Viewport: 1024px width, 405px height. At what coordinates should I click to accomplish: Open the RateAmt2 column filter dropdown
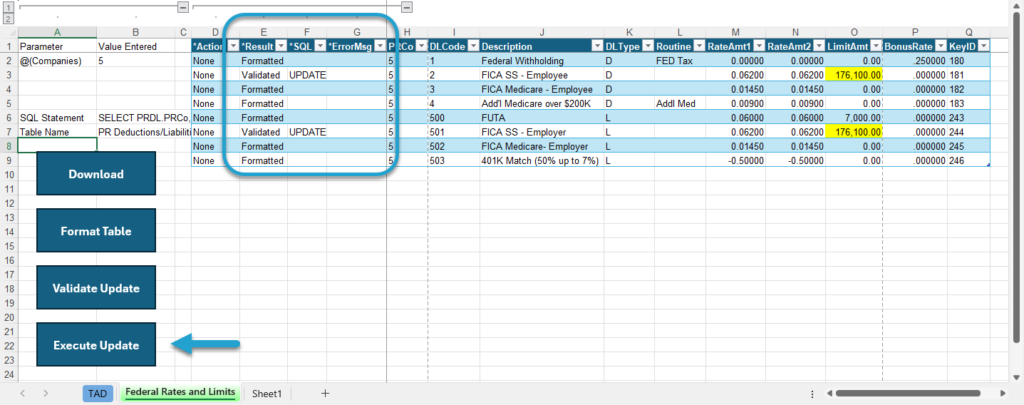pos(818,46)
